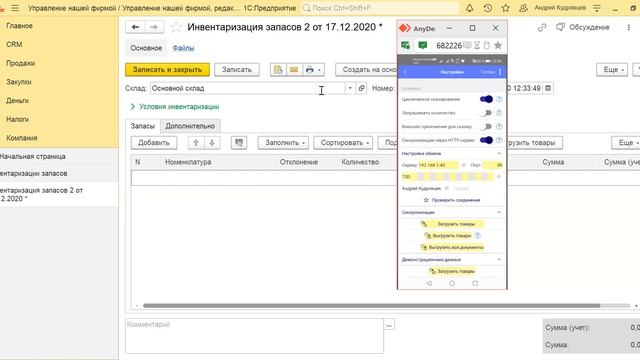Toggle Запрашивать количество switch
Viewport: 640px width, 360px height.
(x=486, y=113)
